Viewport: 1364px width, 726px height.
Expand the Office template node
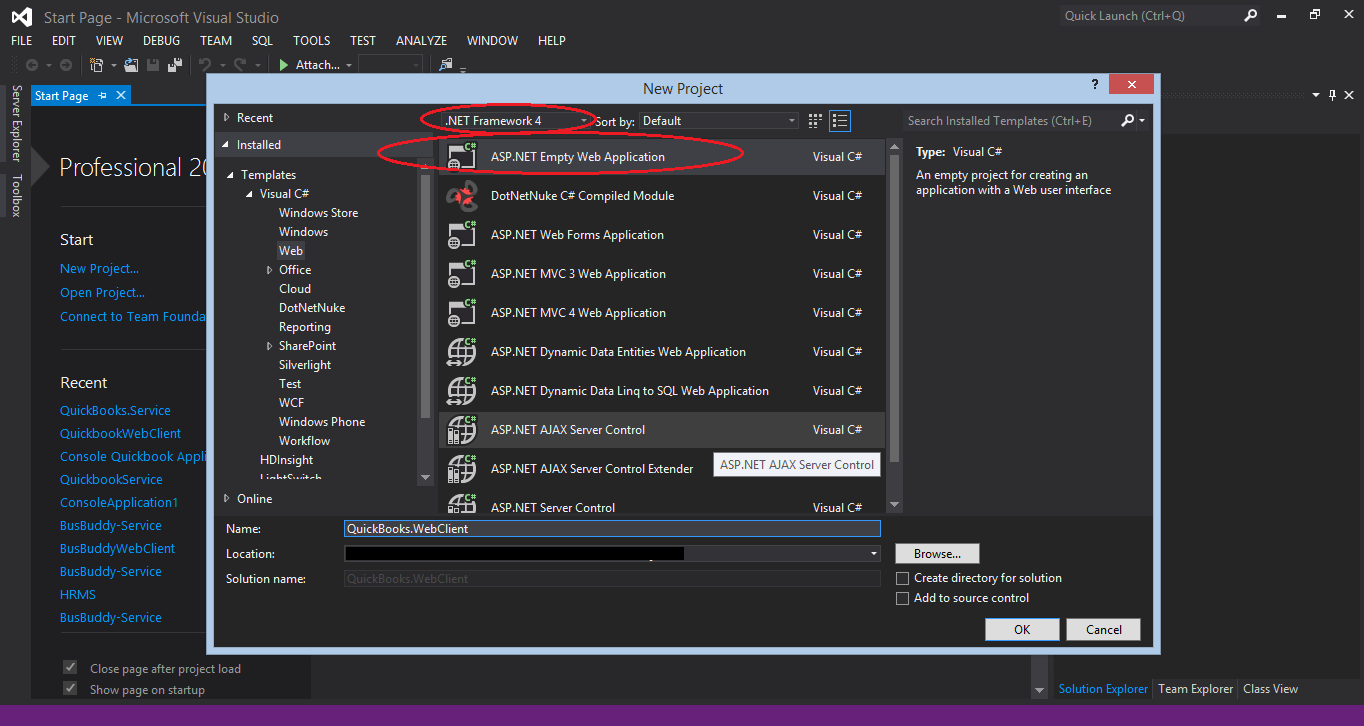[x=270, y=270]
